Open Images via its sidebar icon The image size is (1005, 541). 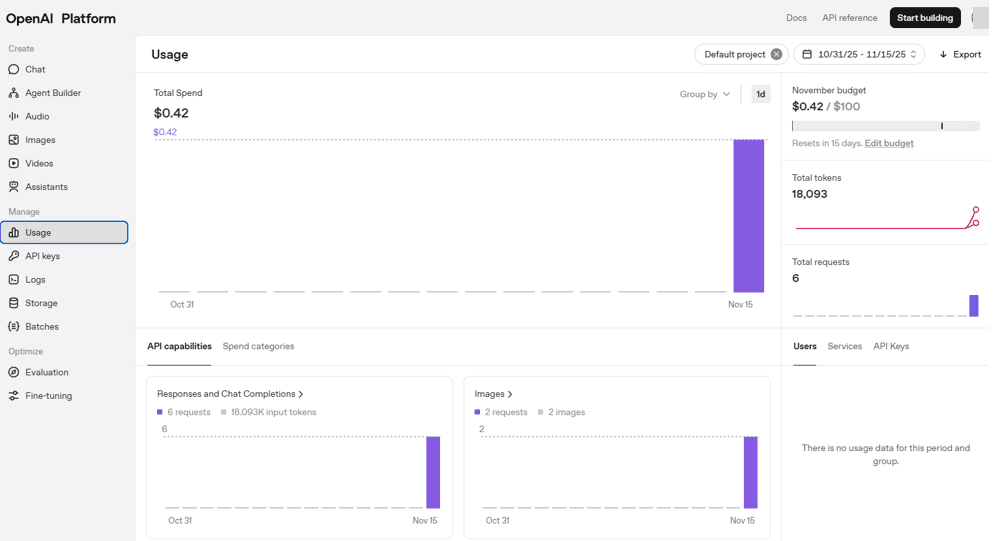point(13,140)
